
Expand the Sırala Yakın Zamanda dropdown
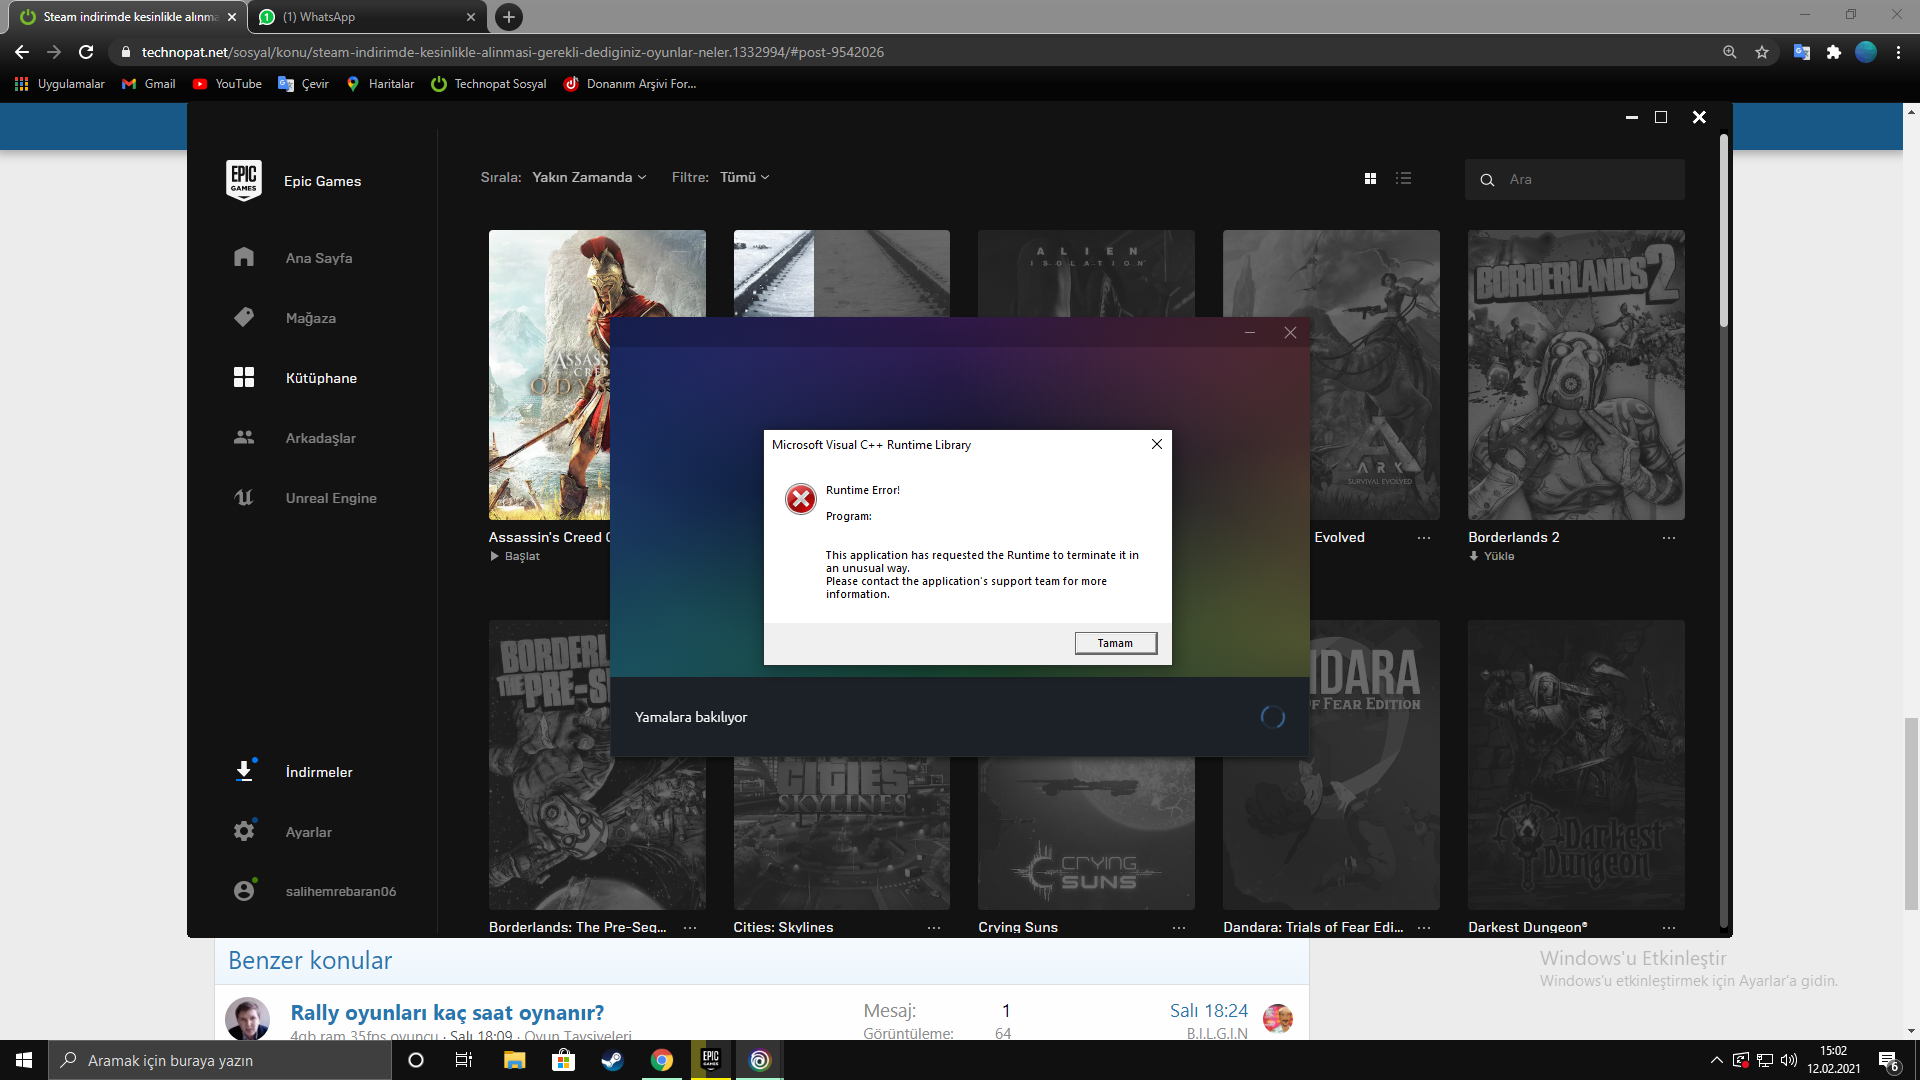tap(589, 177)
